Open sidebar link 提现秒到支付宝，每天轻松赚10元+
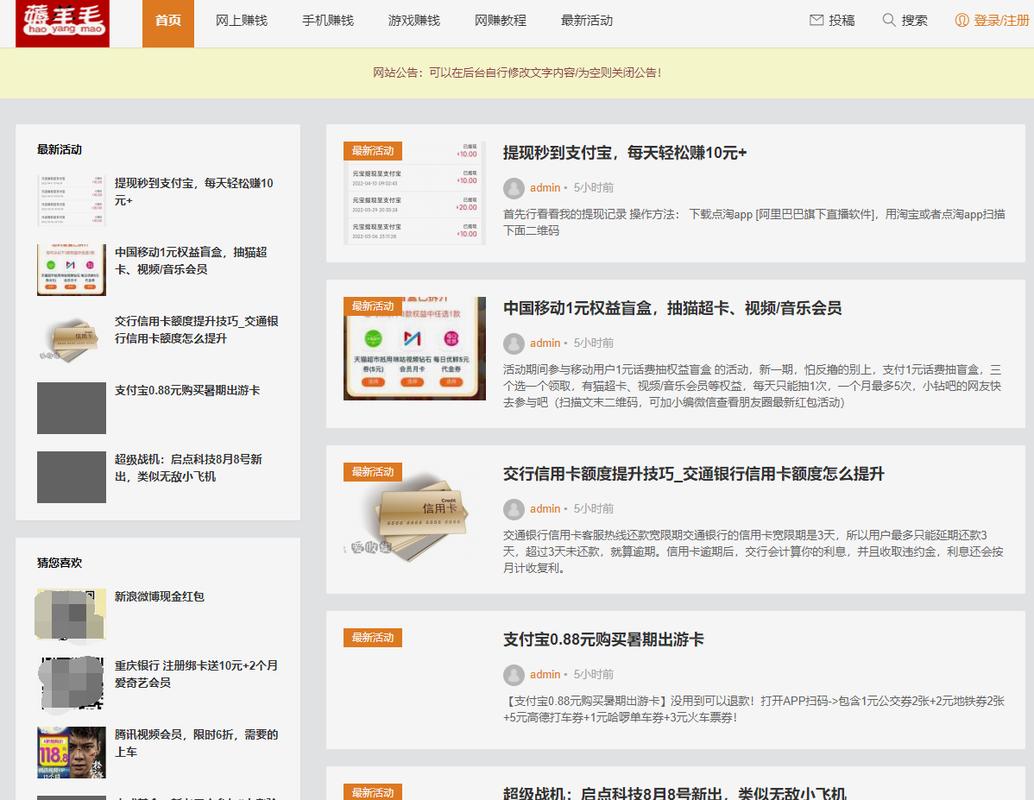This screenshot has height=800, width=1034. click(x=194, y=191)
